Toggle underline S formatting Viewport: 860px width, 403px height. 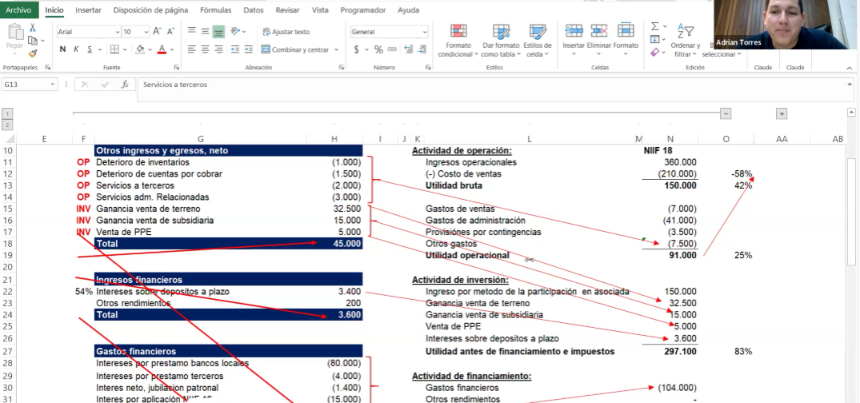click(x=89, y=49)
